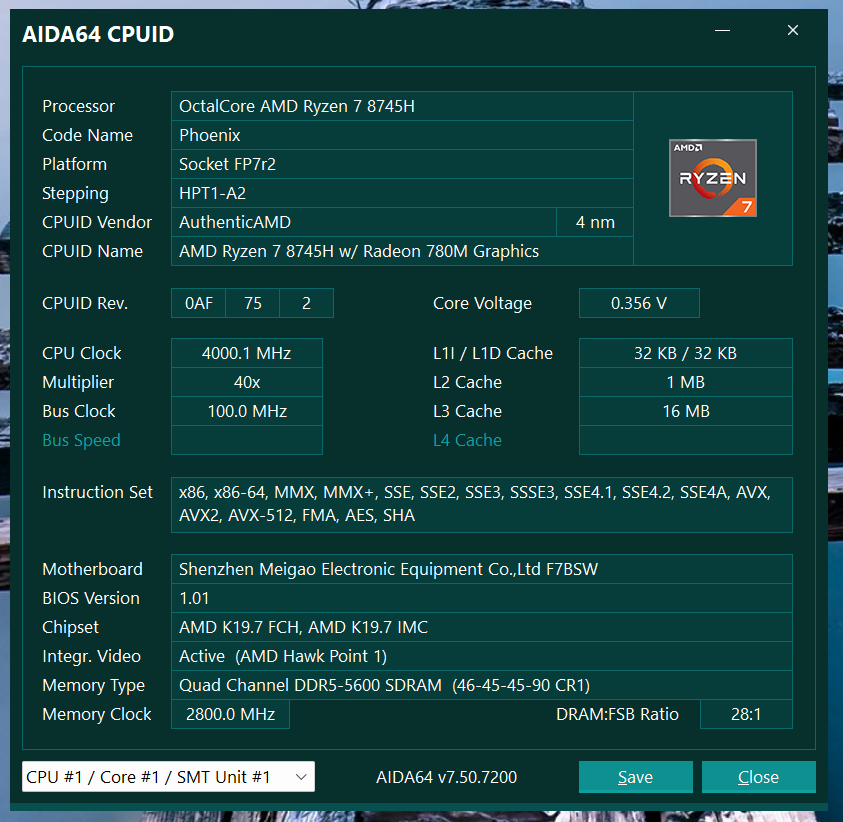Click the CPUID Rev. 0AF cell
Image resolution: width=843 pixels, height=822 pixels.
(x=198, y=303)
